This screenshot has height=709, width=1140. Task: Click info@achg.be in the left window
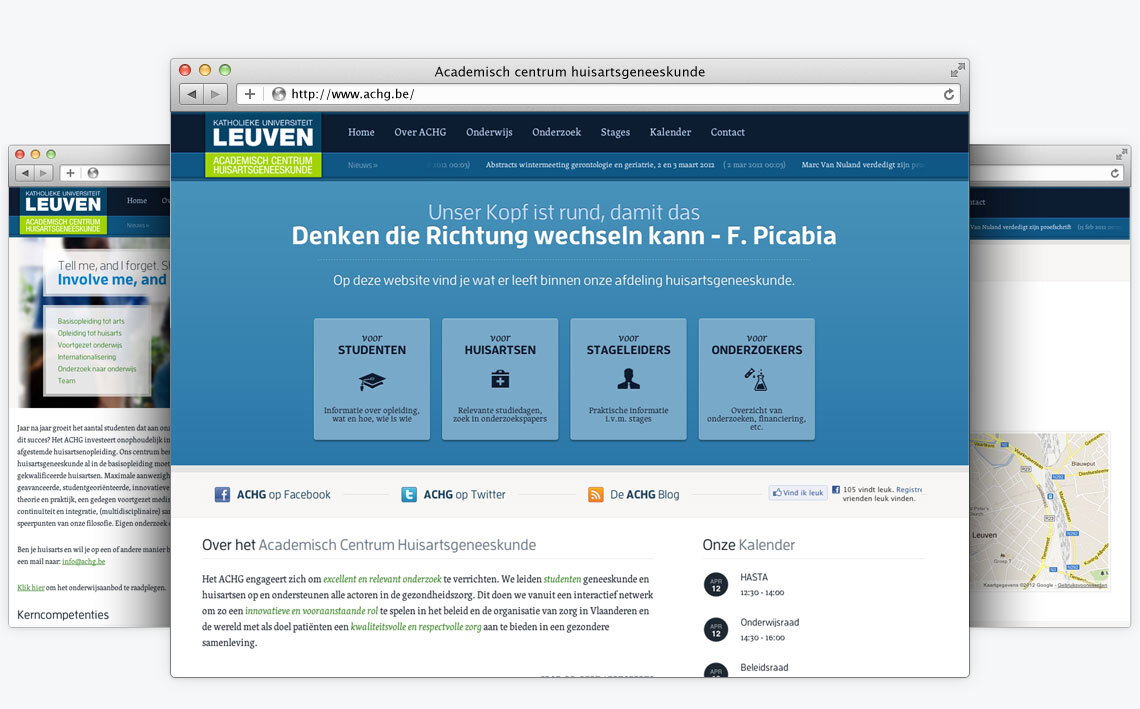point(84,561)
